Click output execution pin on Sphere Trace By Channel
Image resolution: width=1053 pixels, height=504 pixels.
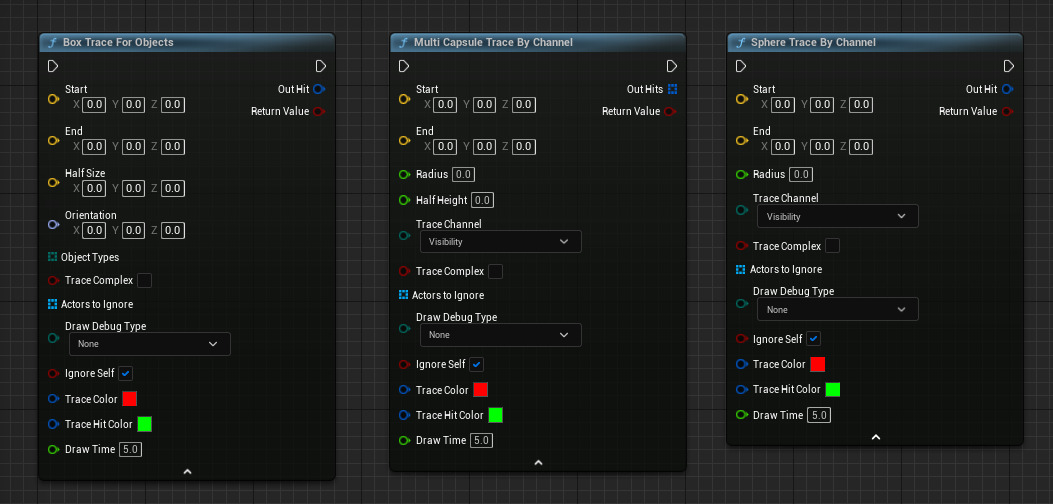tap(1009, 66)
